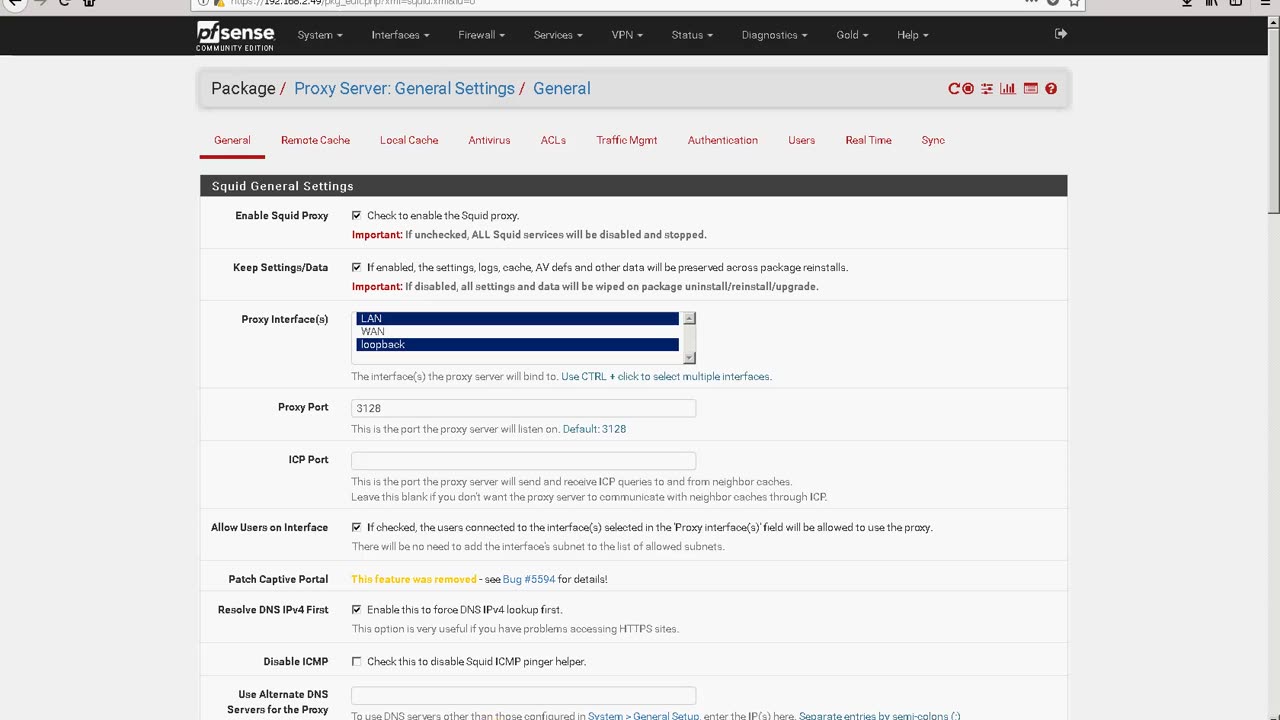Switch to the Real Time tab
This screenshot has width=1280, height=720.
point(868,140)
